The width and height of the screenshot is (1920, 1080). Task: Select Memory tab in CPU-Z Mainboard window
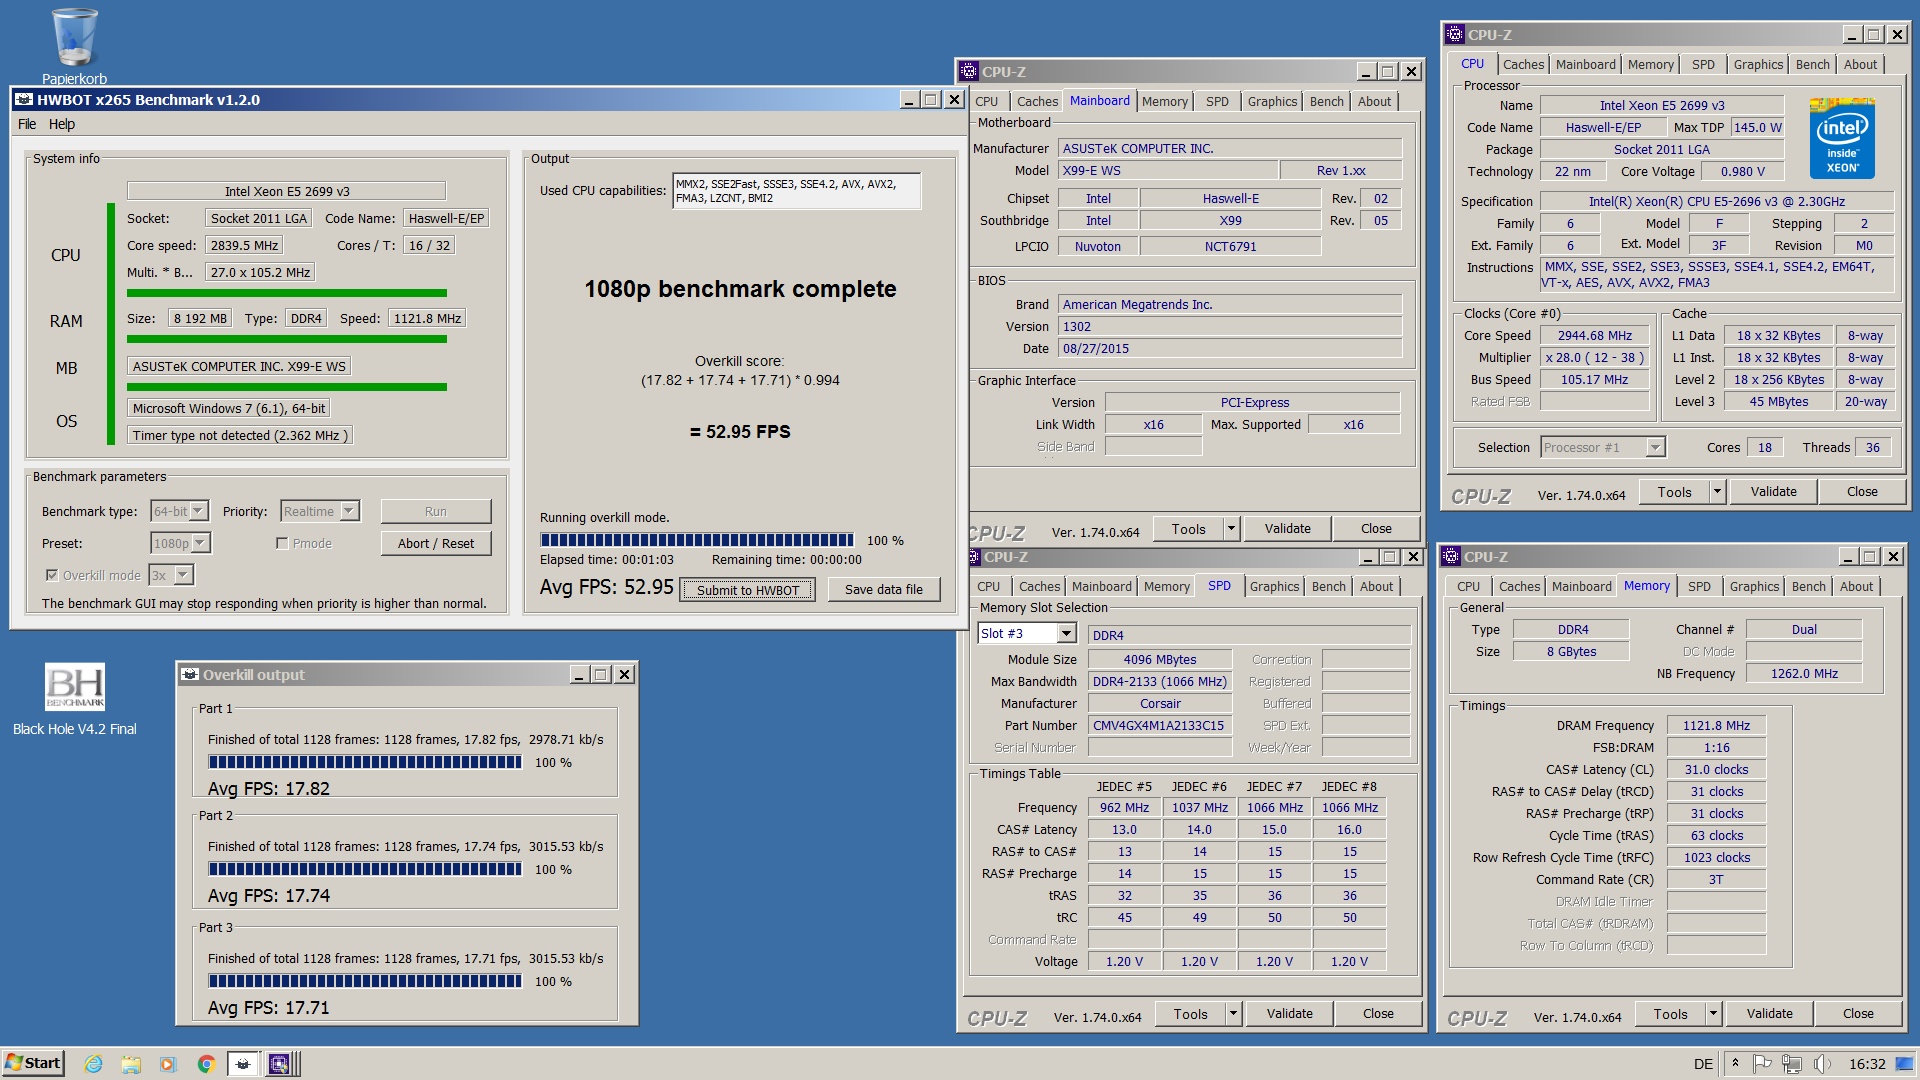[x=1165, y=101]
